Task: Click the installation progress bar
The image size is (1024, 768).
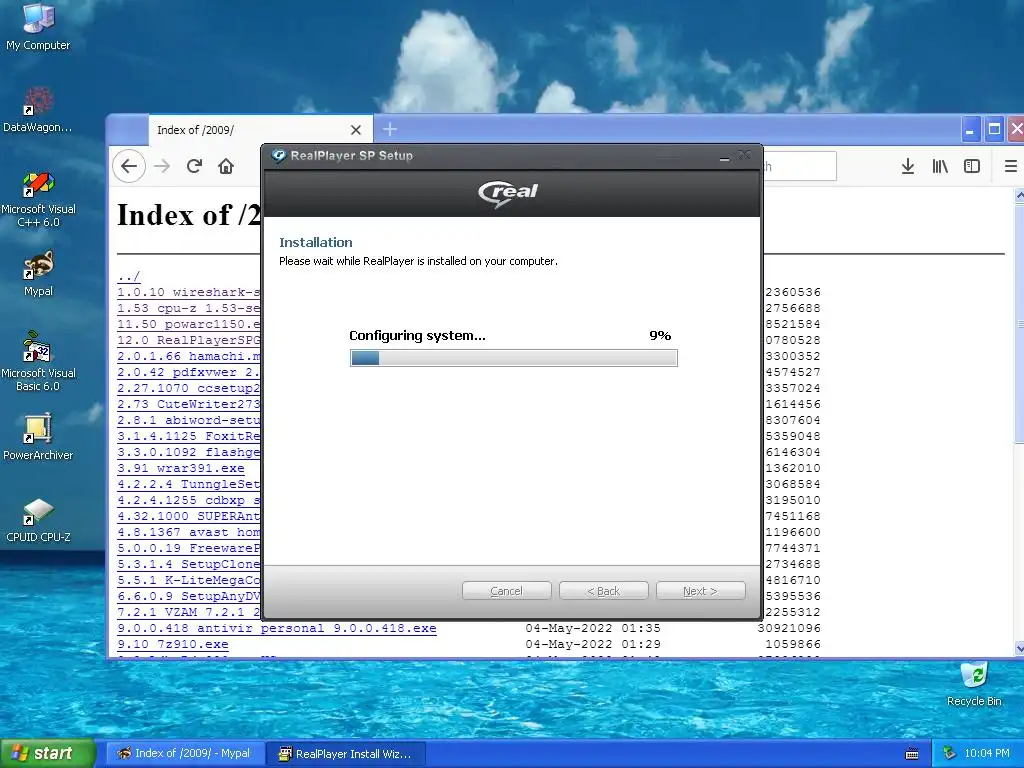Action: tap(513, 358)
